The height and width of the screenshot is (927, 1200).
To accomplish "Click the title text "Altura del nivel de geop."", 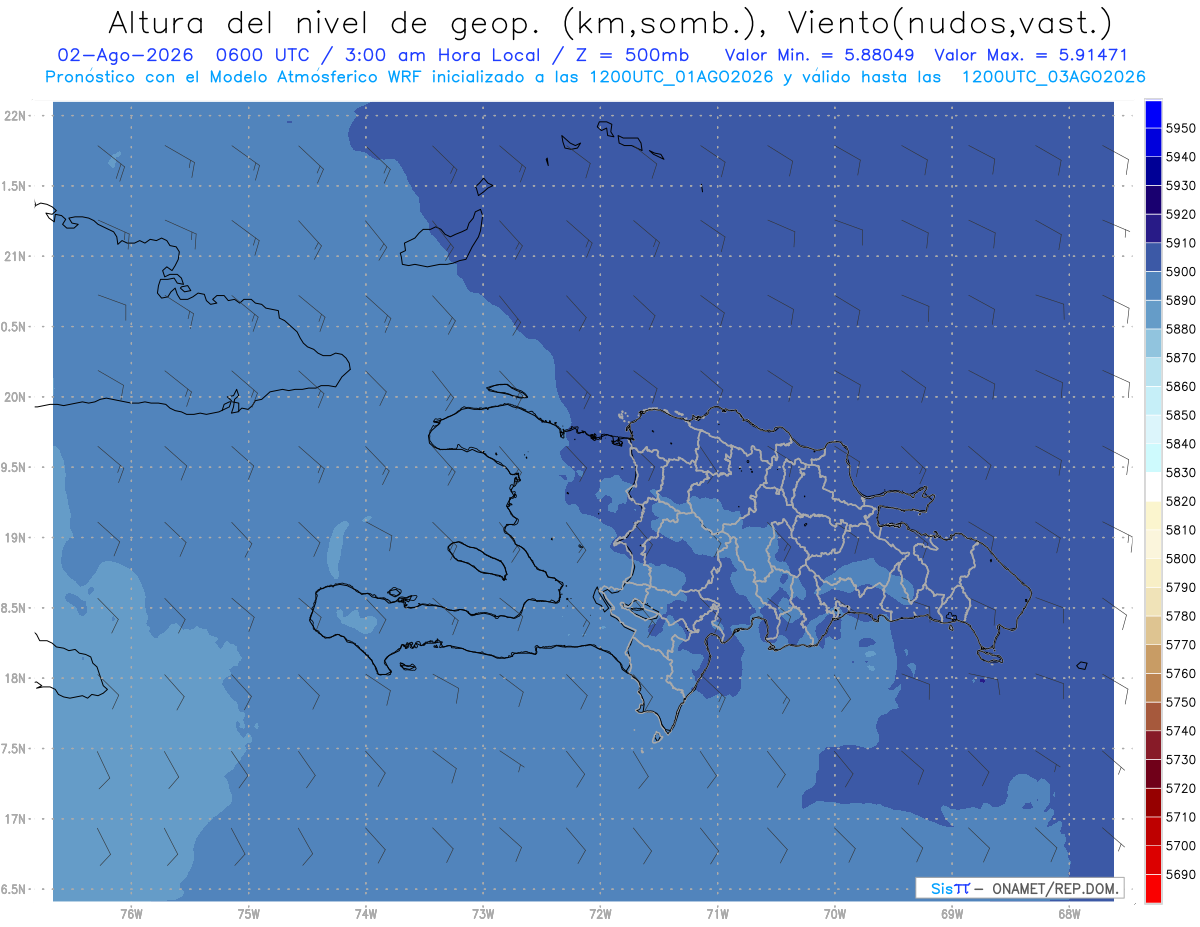I will [327, 22].
